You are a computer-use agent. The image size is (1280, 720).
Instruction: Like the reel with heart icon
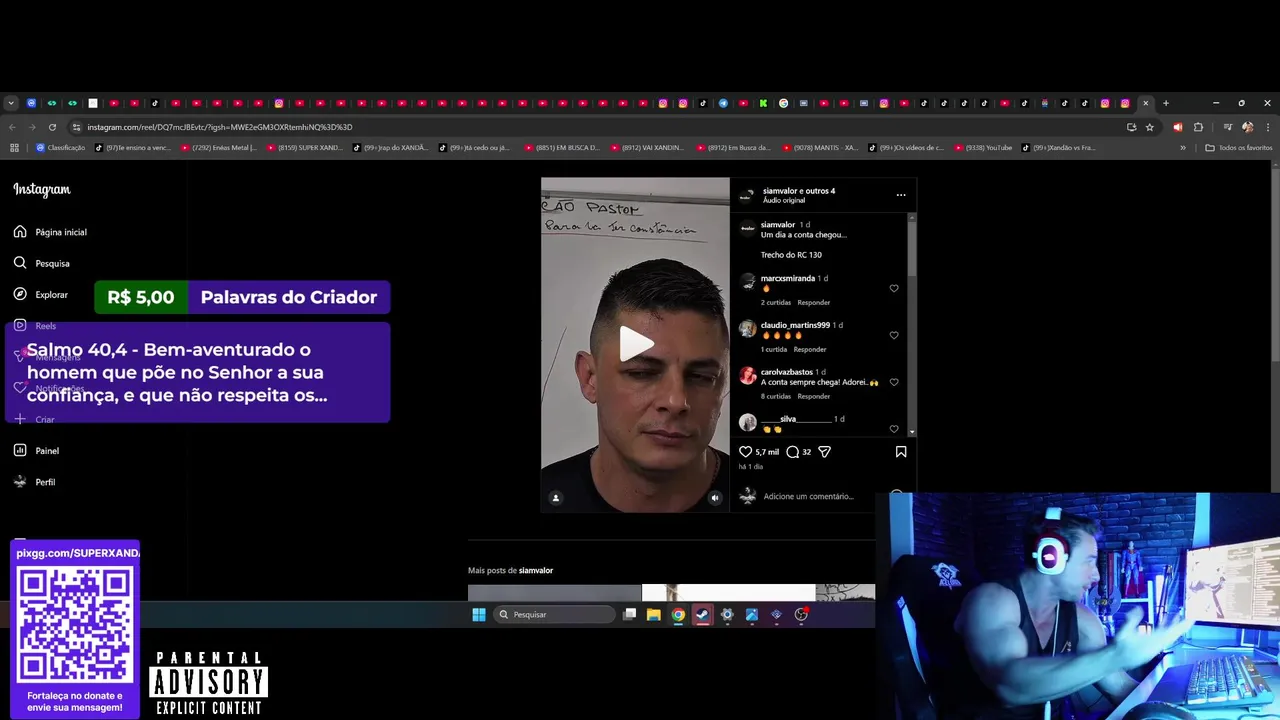pos(745,452)
